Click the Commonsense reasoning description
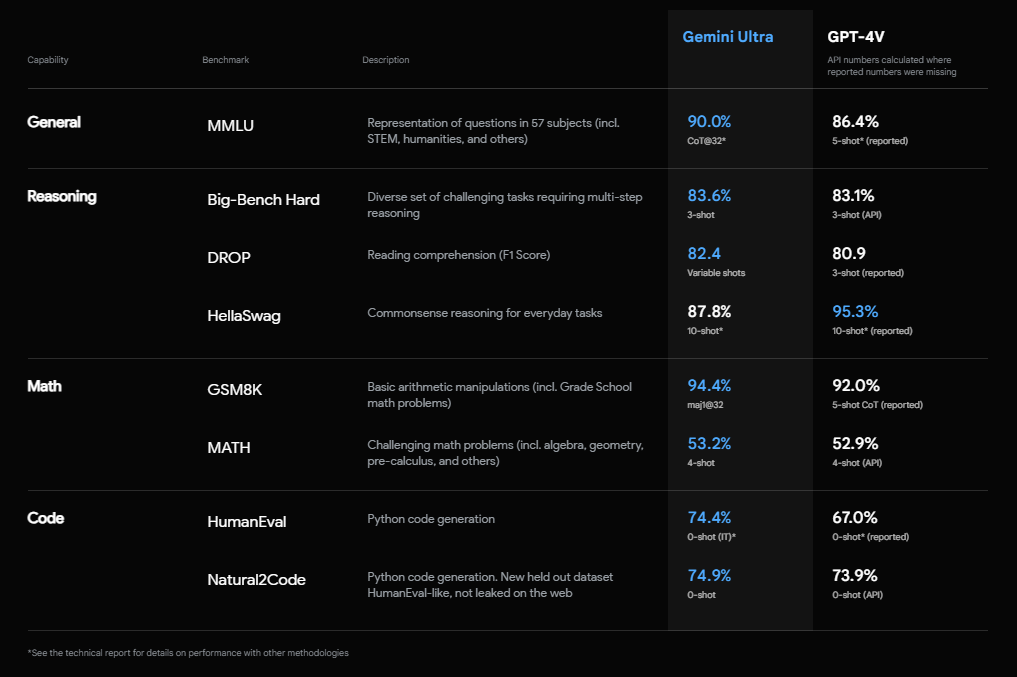 (485, 313)
